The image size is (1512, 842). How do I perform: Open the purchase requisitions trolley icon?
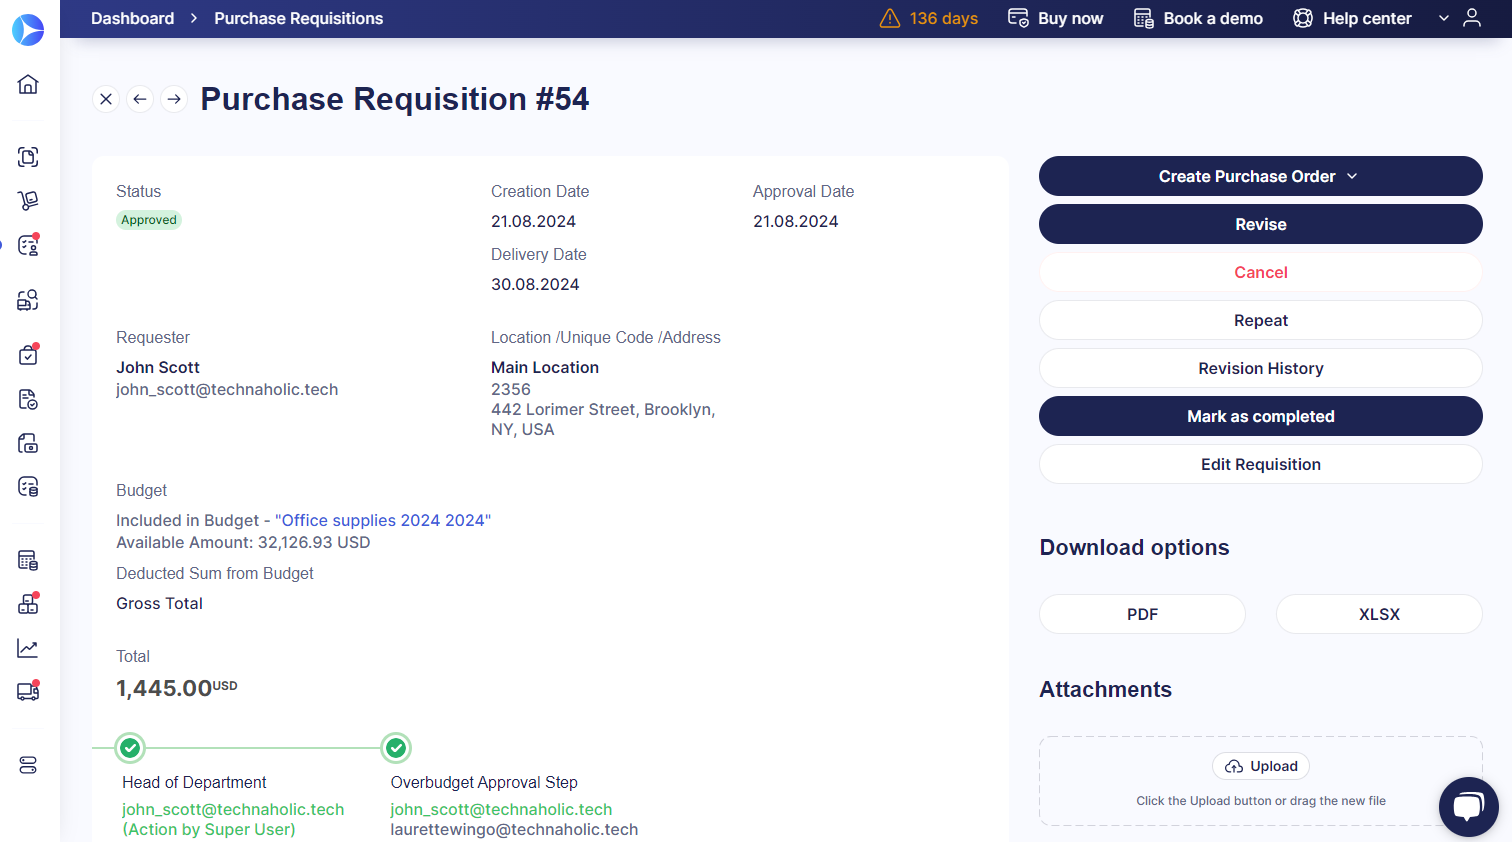coord(27,200)
